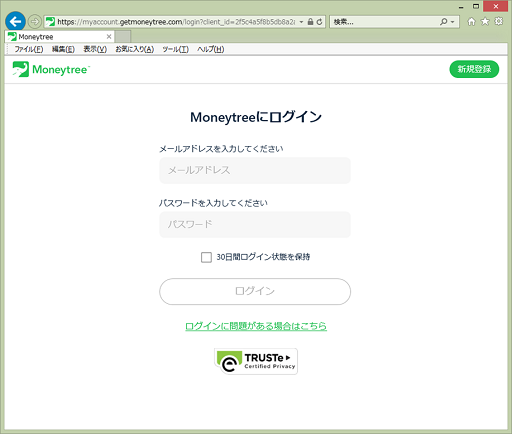Open the お気に入り(A) menu
The width and height of the screenshot is (512, 434).
[135, 49]
